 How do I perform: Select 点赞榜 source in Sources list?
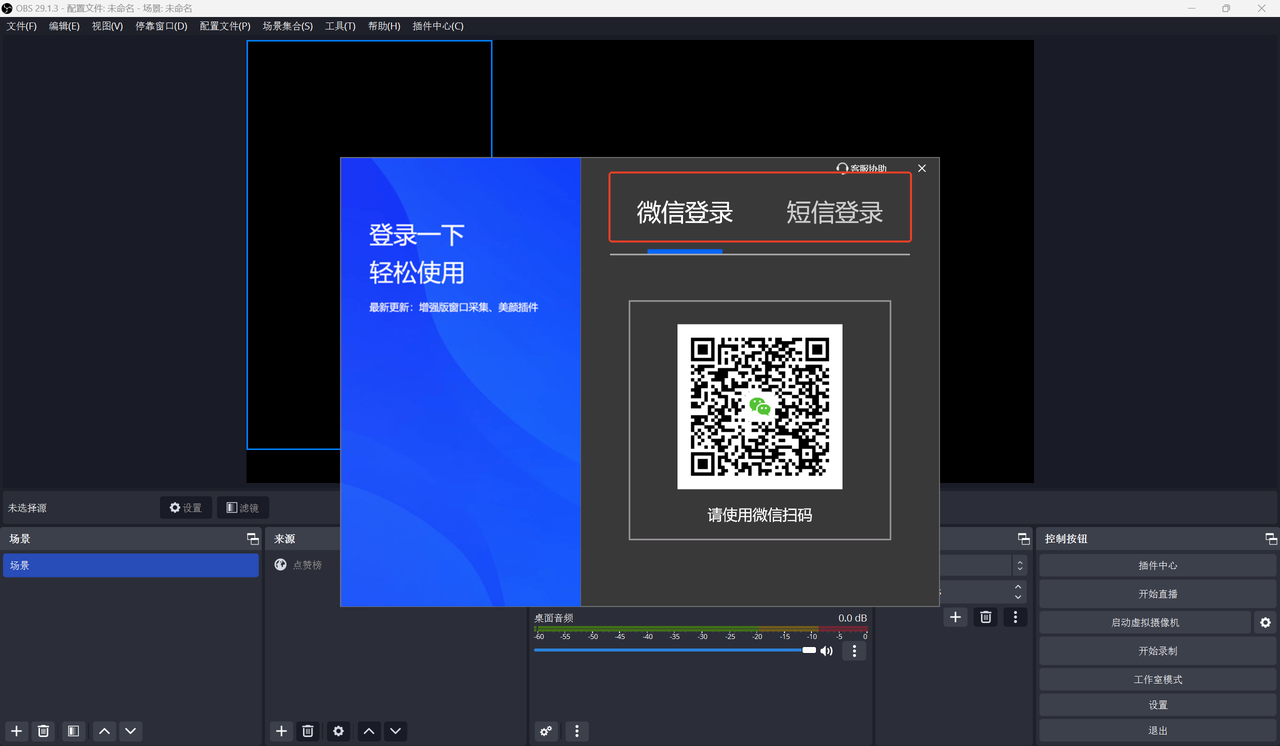tap(307, 565)
